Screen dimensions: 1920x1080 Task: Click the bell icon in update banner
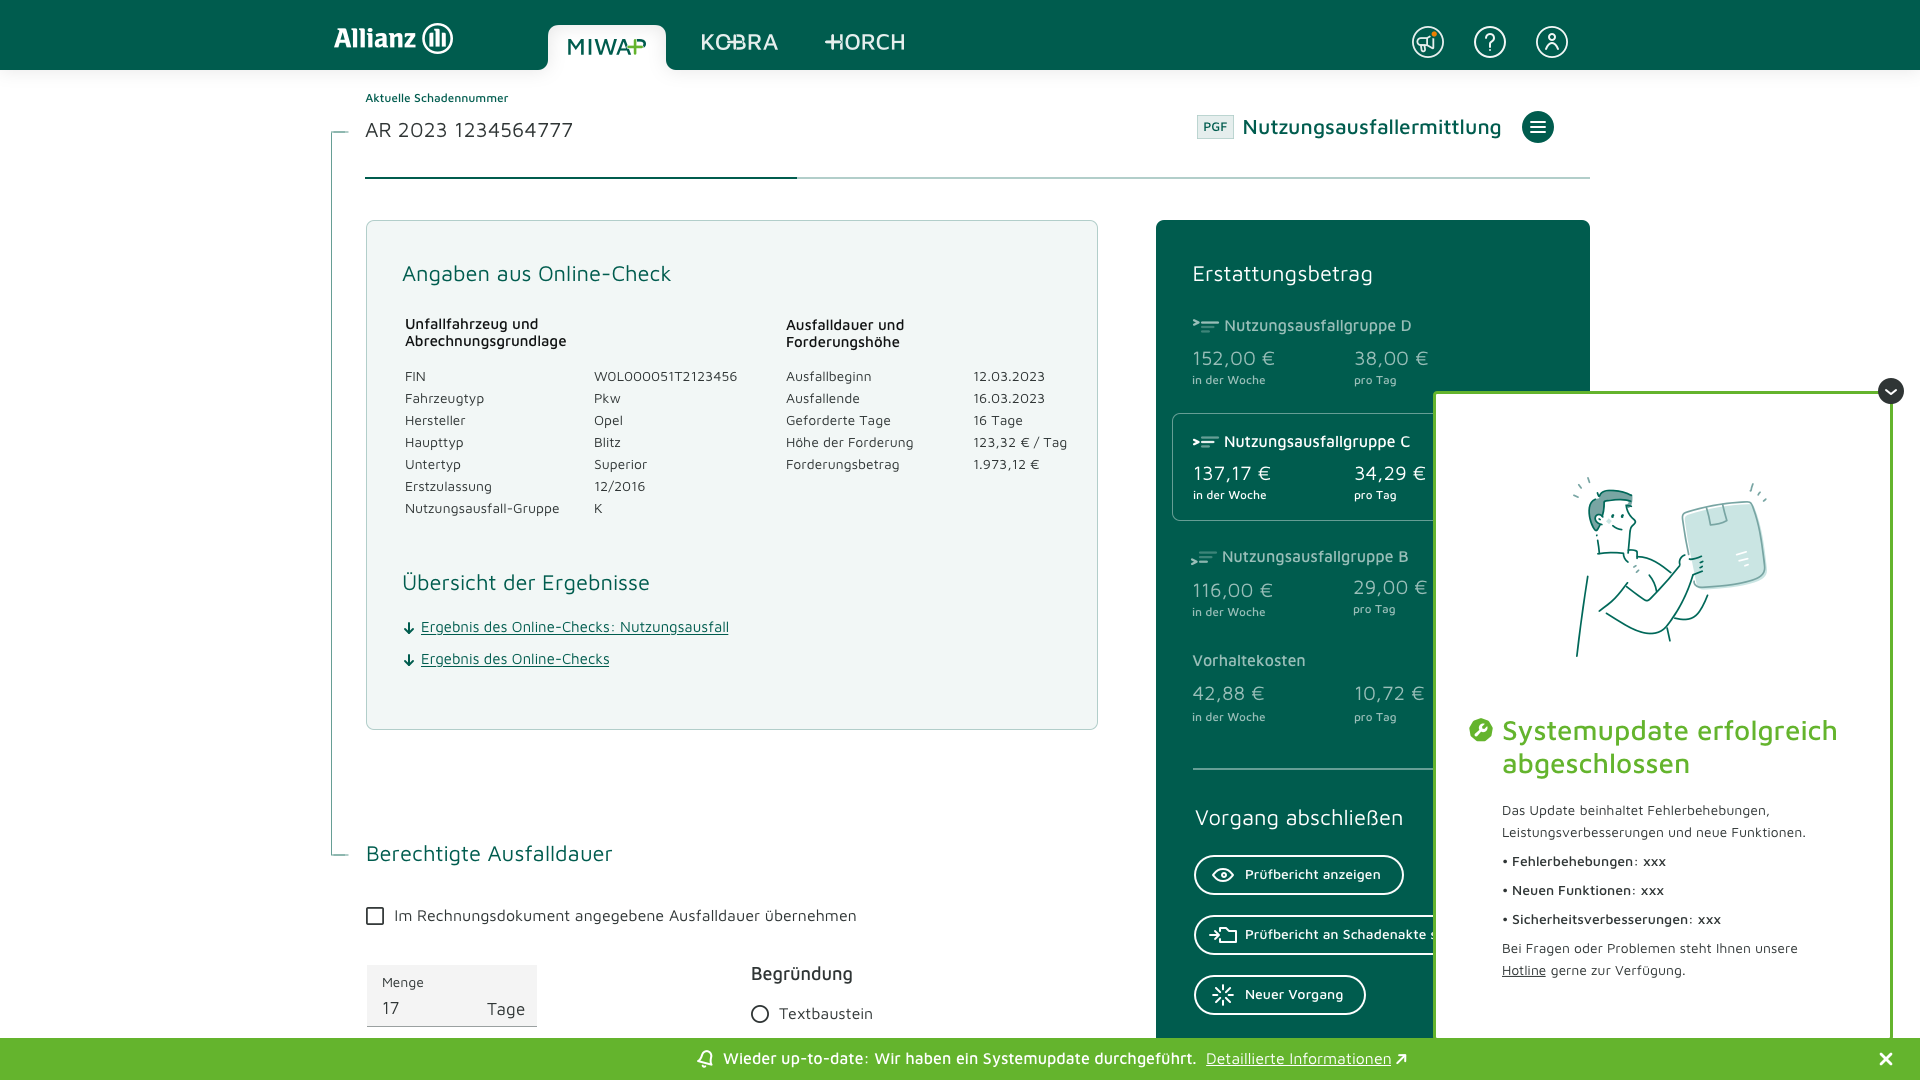coord(705,1059)
